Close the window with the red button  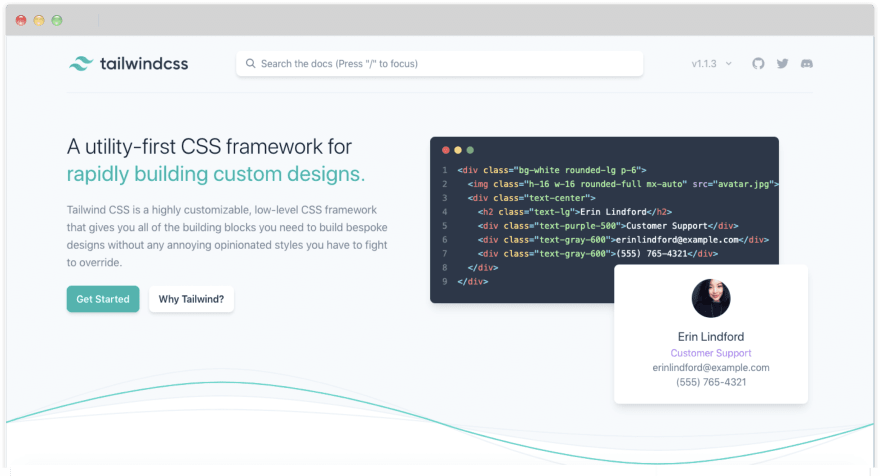click(x=21, y=20)
